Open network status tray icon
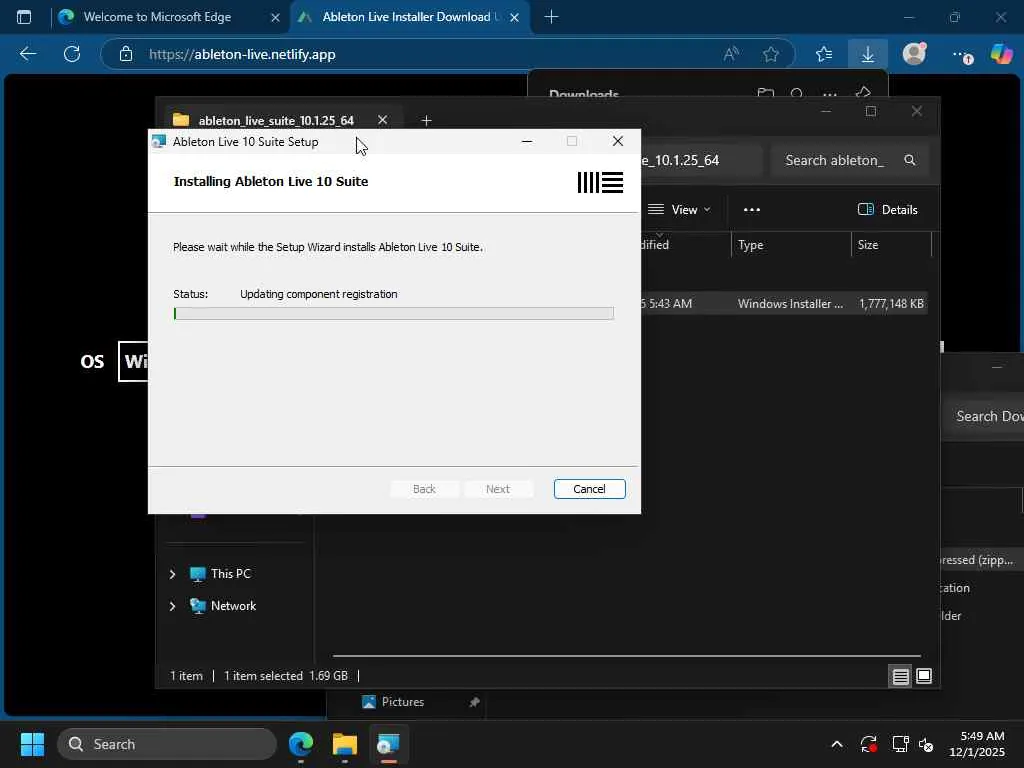Viewport: 1024px width, 768px height. tap(900, 744)
